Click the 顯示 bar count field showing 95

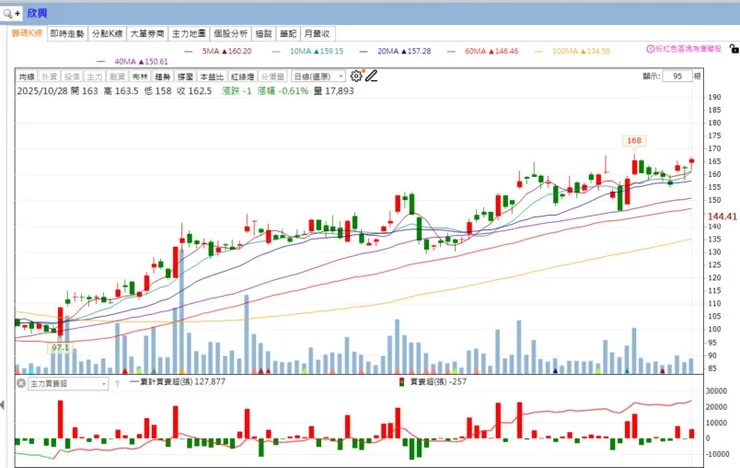[677, 76]
